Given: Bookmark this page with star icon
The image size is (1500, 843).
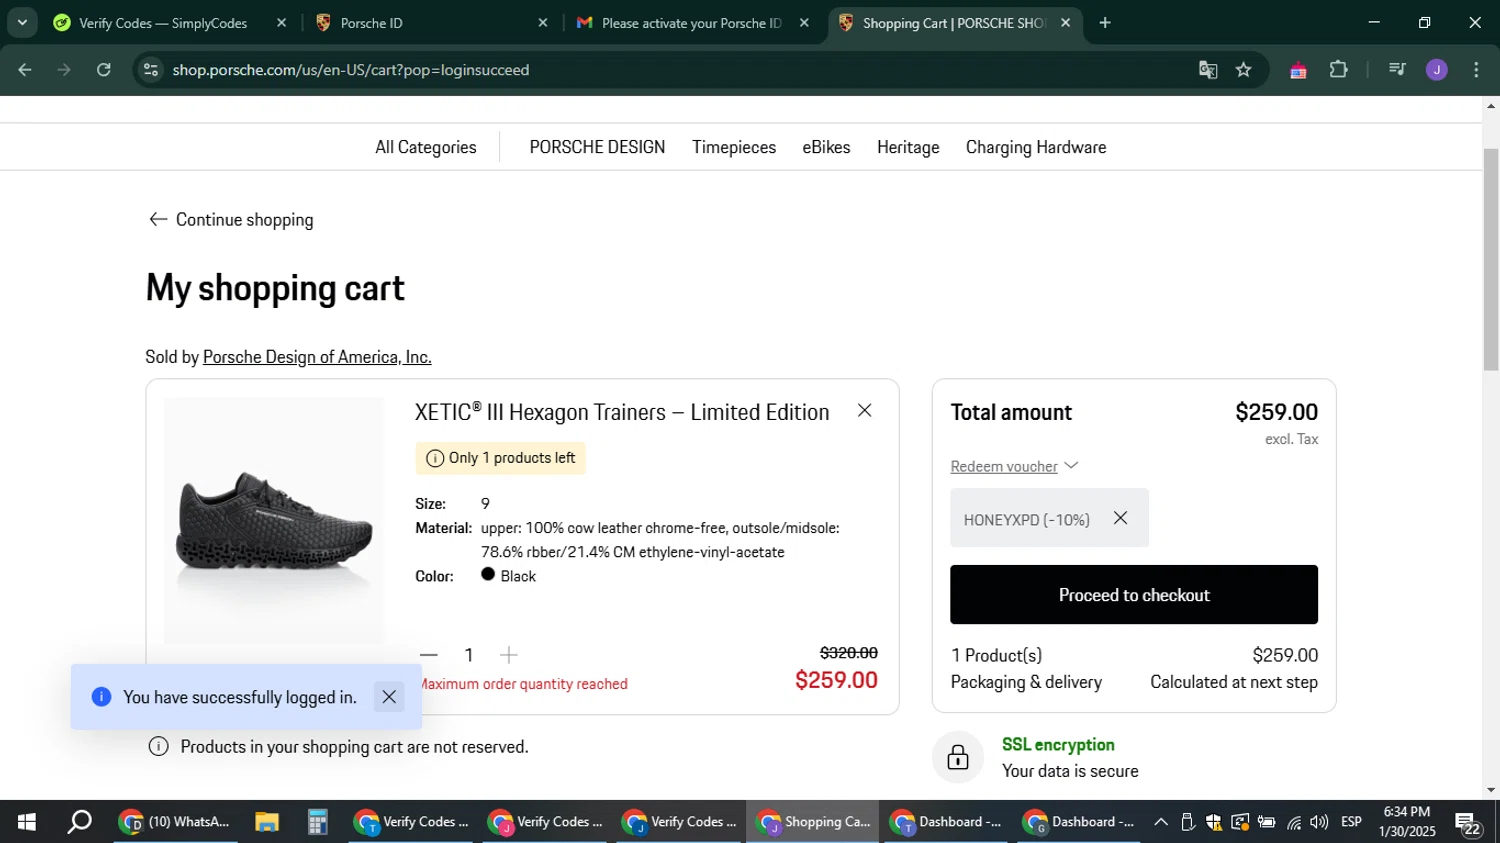Looking at the screenshot, I should (x=1243, y=70).
